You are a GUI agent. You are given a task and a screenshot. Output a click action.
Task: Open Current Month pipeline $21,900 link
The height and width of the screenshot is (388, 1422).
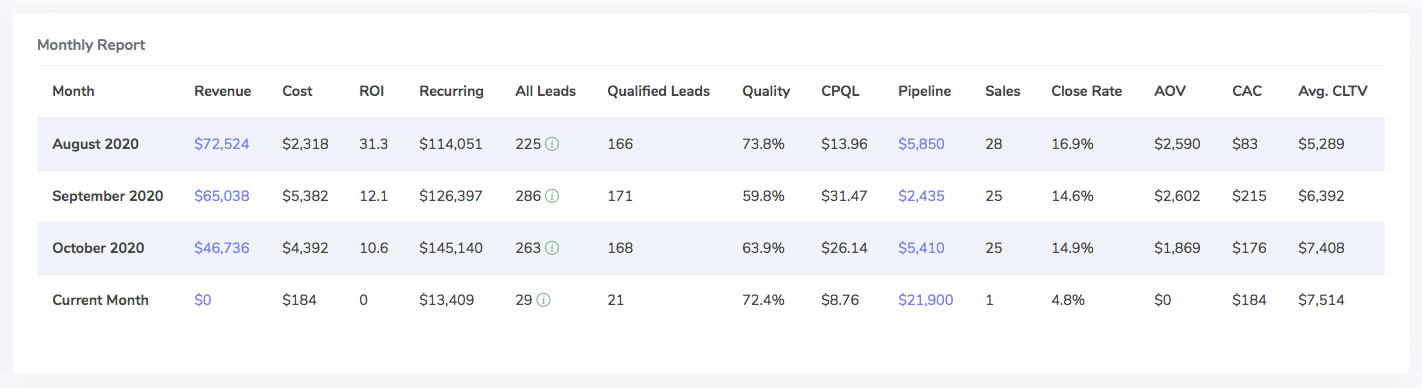point(926,300)
